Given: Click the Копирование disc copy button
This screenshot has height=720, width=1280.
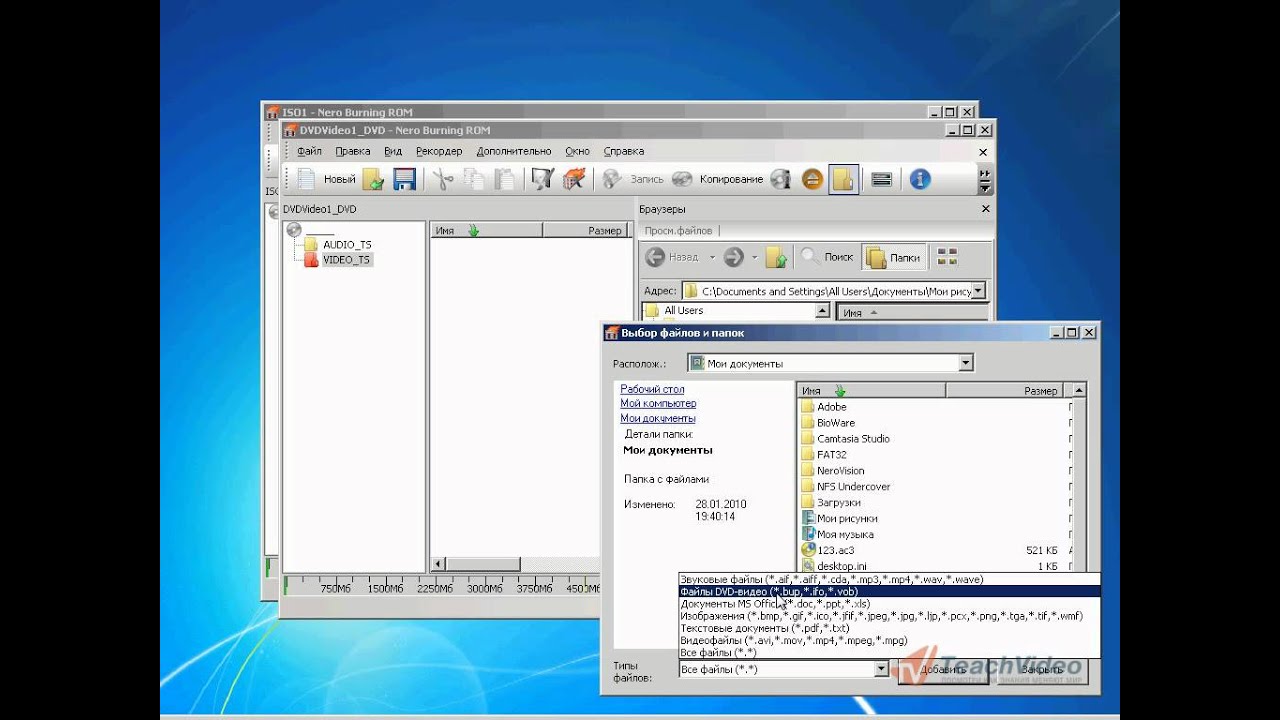Looking at the screenshot, I should pyautogui.click(x=717, y=179).
